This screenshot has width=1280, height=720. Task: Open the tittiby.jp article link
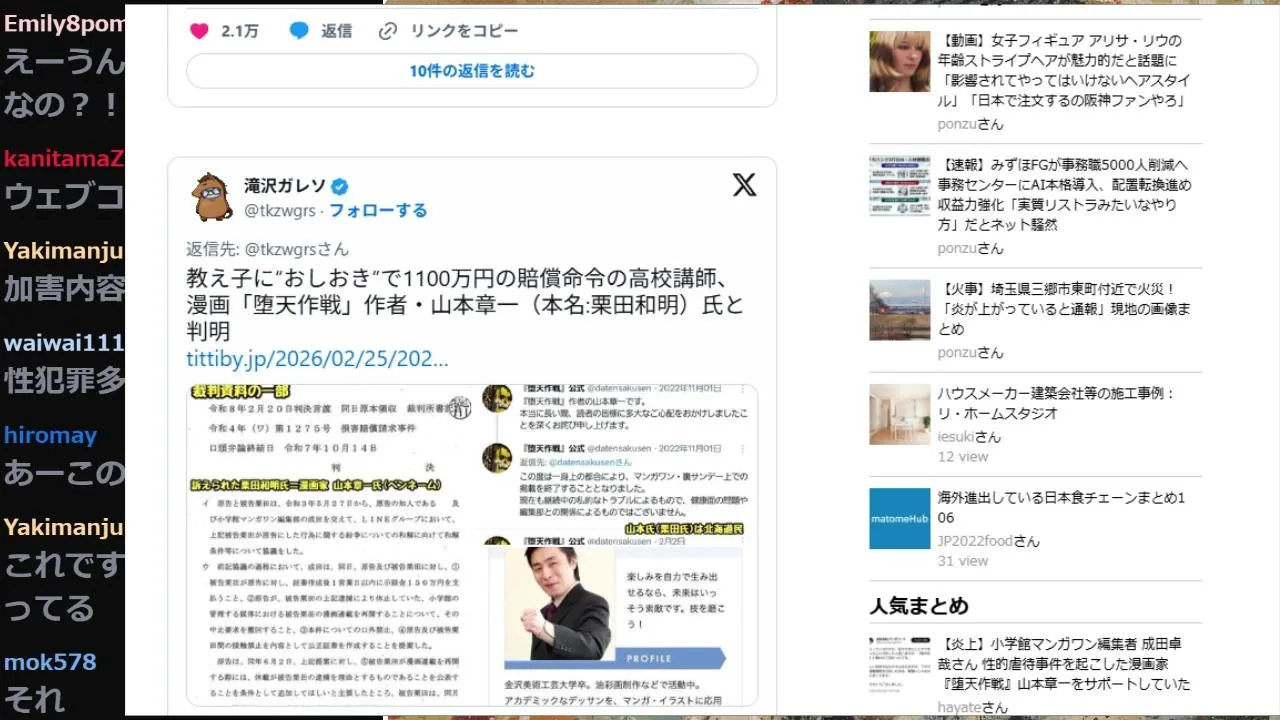(317, 359)
